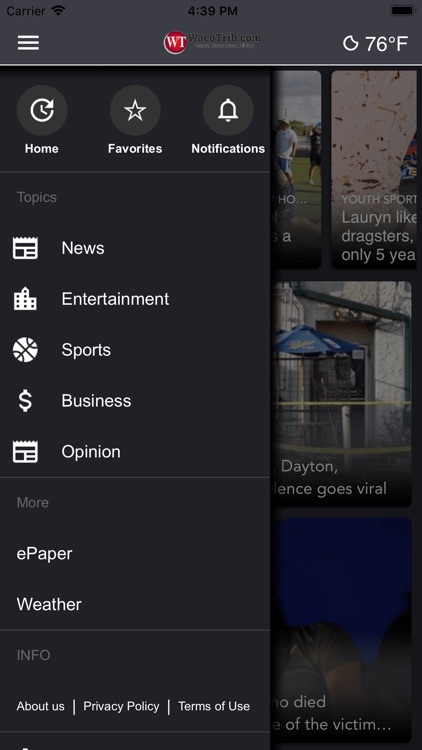Tap the hamburger menu icon
This screenshot has height=750, width=422.
click(x=28, y=43)
